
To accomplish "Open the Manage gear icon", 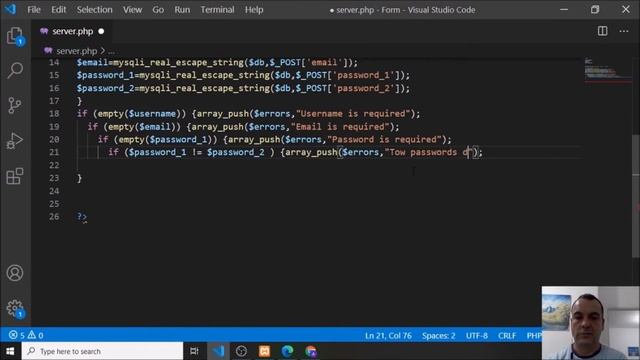I will click(x=15, y=308).
